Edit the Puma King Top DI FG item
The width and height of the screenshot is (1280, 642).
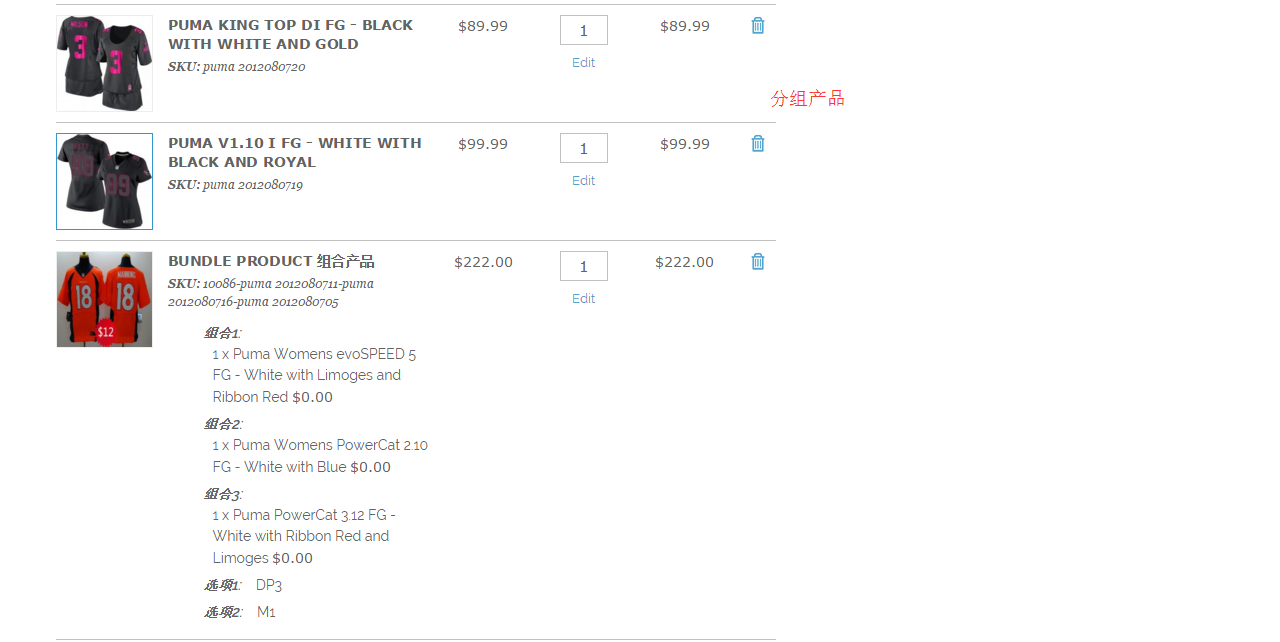coord(584,63)
